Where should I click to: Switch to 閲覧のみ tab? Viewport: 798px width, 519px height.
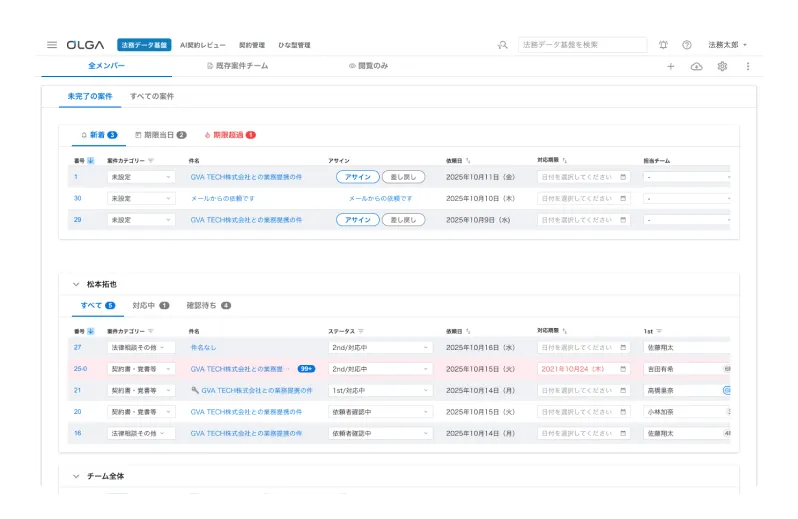tap(368, 66)
